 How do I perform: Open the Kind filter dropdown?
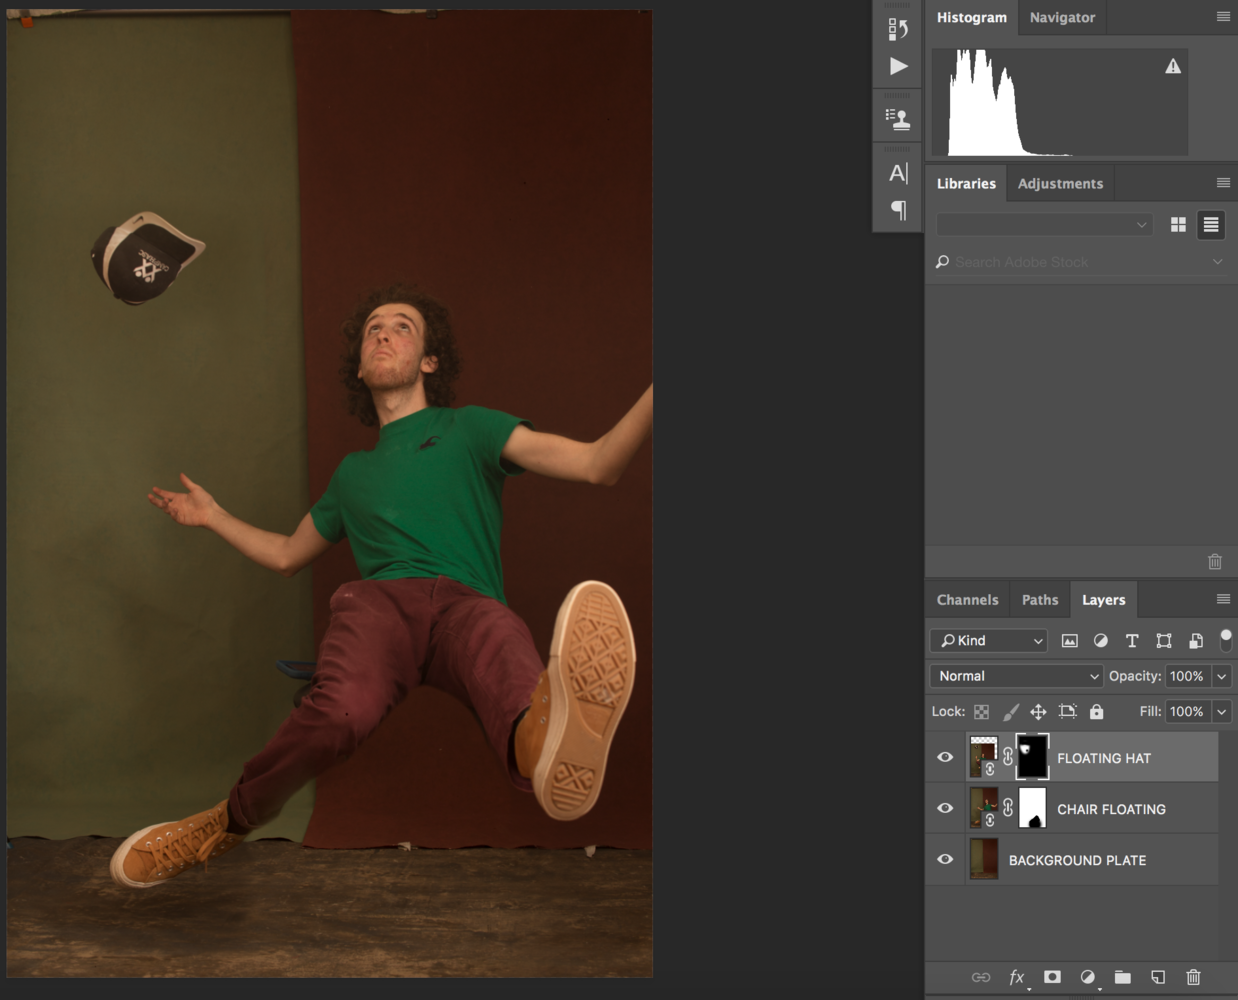click(988, 640)
